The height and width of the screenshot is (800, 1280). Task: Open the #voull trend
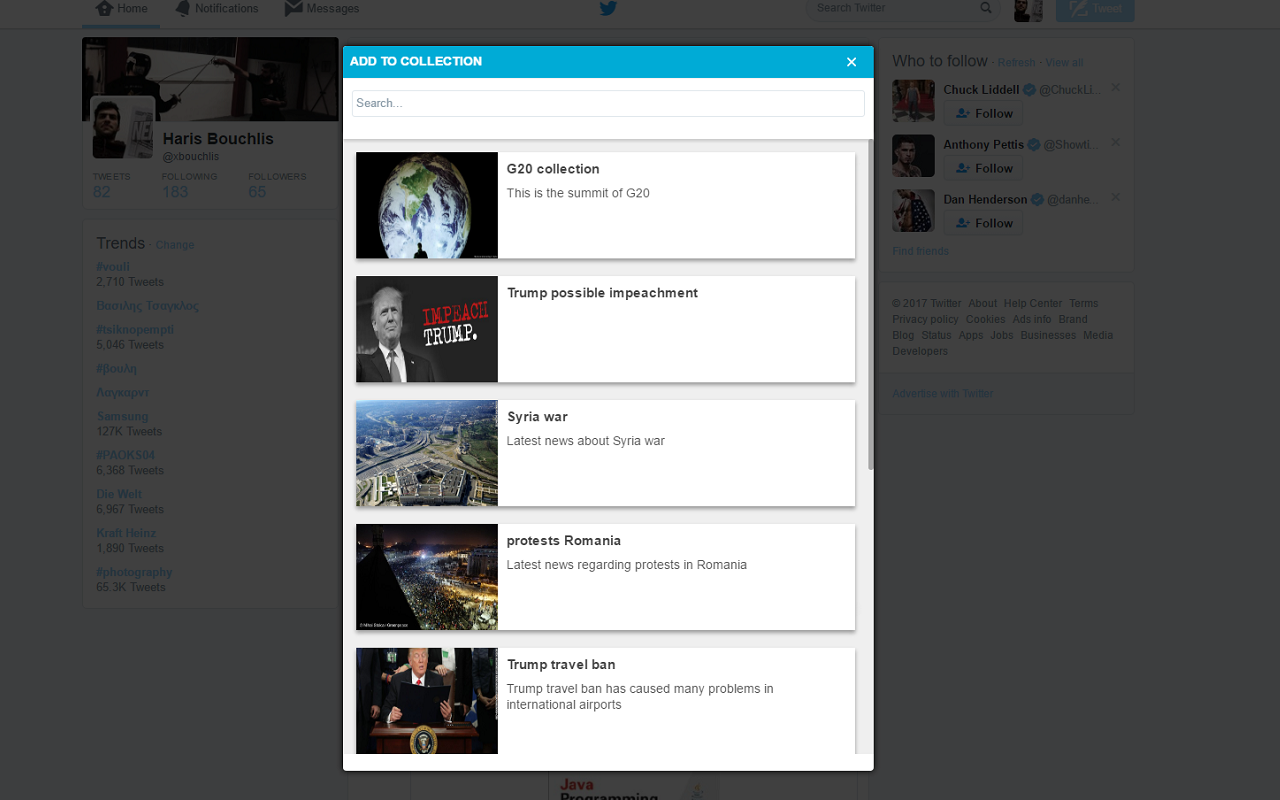point(113,267)
